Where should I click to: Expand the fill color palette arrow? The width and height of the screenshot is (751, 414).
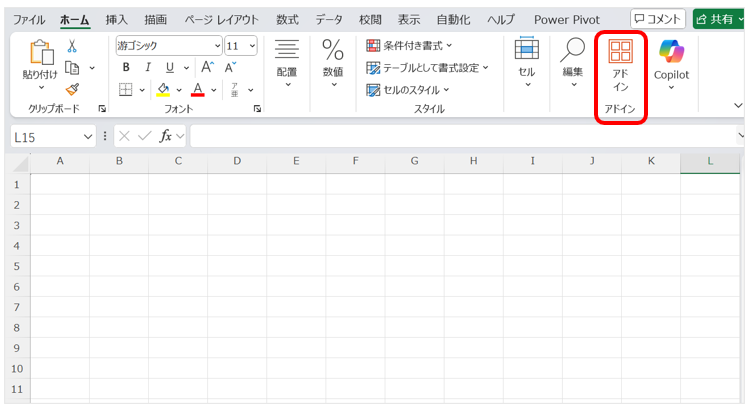point(179,90)
